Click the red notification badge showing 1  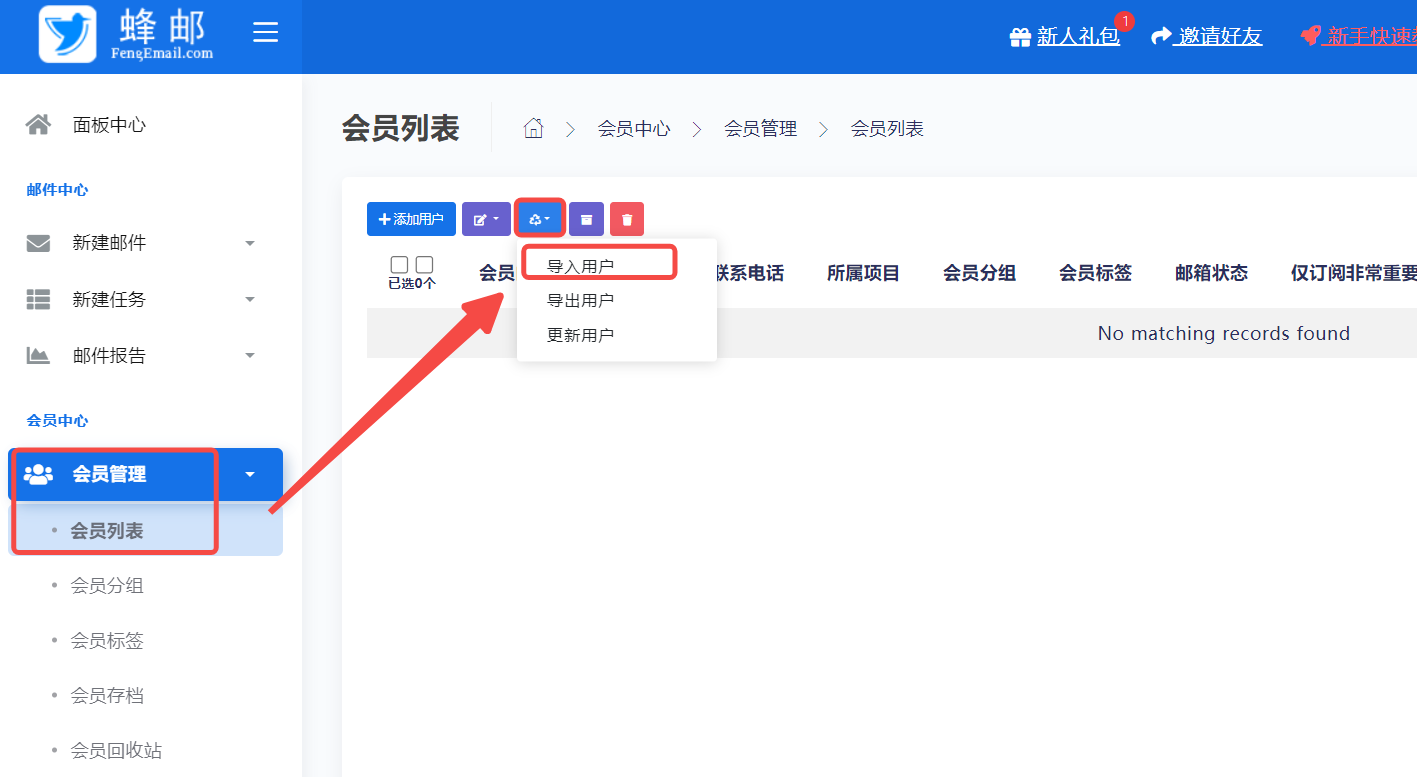pyautogui.click(x=1124, y=21)
